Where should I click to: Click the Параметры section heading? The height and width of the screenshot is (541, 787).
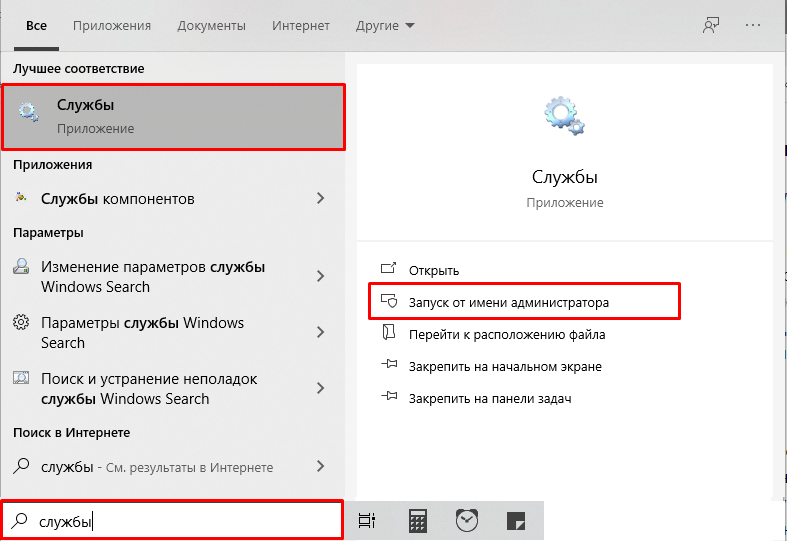(x=48, y=233)
